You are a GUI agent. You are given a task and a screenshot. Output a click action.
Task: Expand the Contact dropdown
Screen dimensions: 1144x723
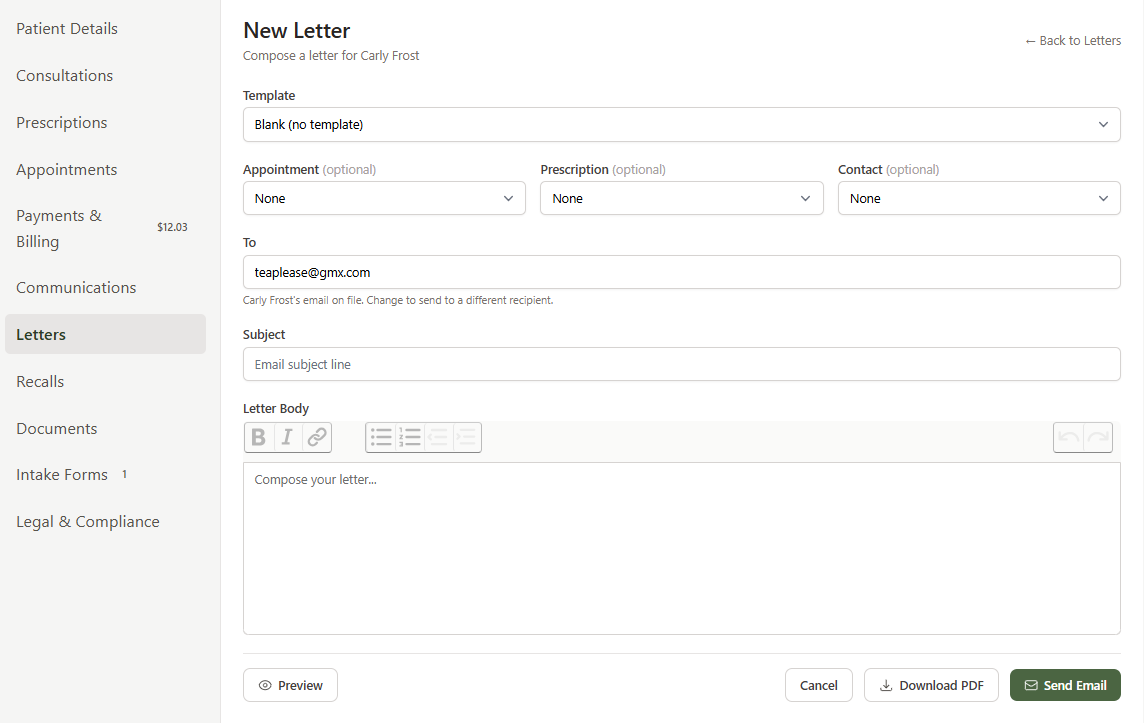pyautogui.click(x=978, y=198)
